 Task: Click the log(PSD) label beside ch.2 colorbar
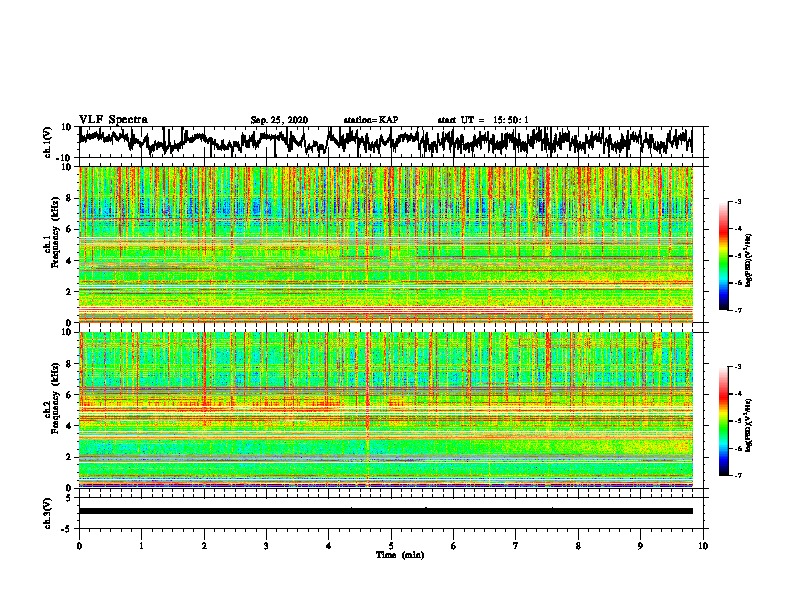tap(748, 425)
